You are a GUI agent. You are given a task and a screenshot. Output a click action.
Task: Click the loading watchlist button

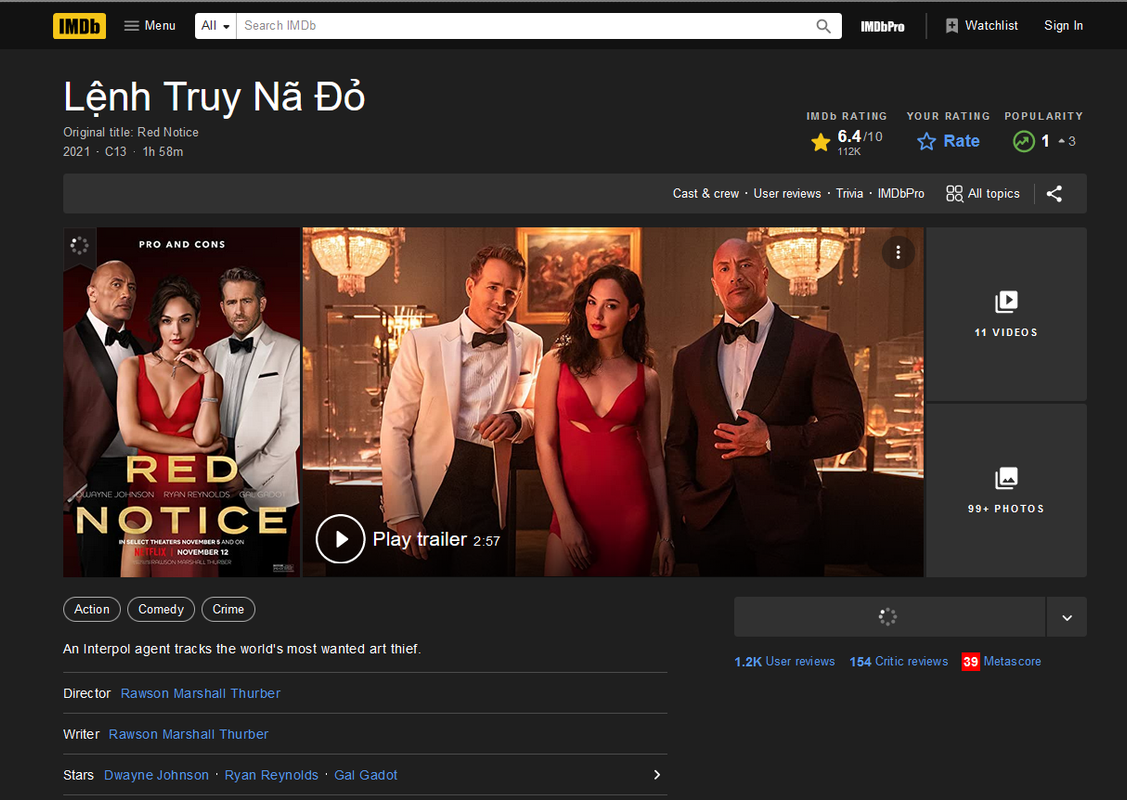click(x=889, y=617)
